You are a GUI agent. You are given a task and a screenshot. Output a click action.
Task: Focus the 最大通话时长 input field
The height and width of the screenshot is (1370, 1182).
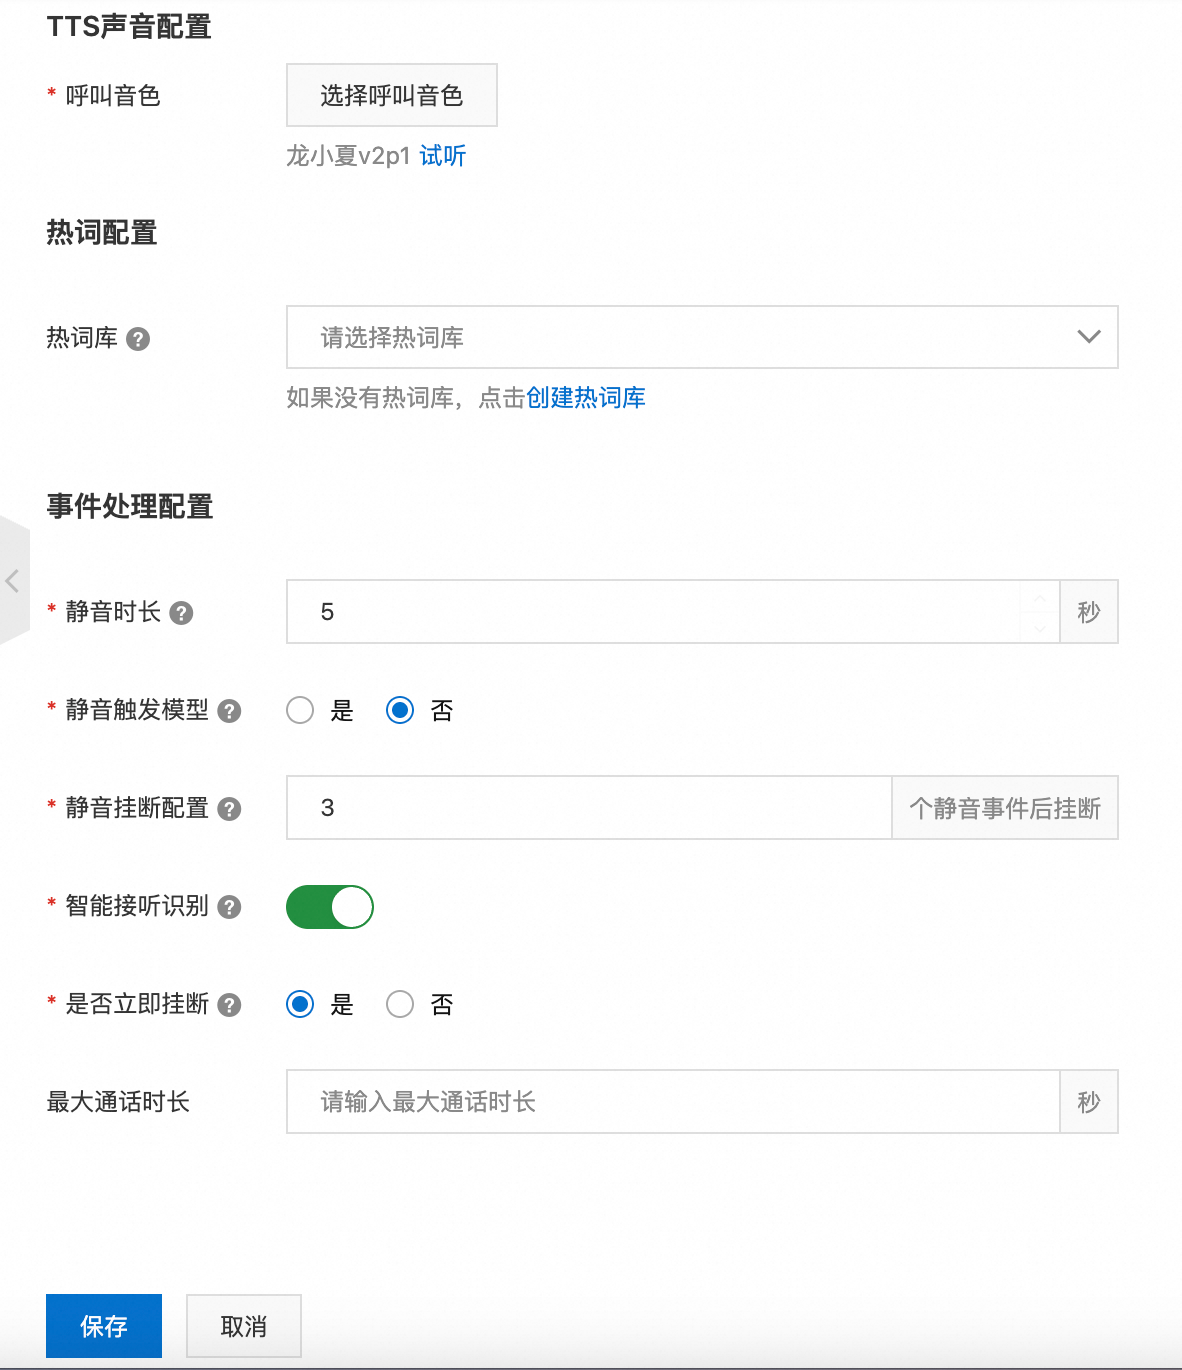coord(672,1102)
